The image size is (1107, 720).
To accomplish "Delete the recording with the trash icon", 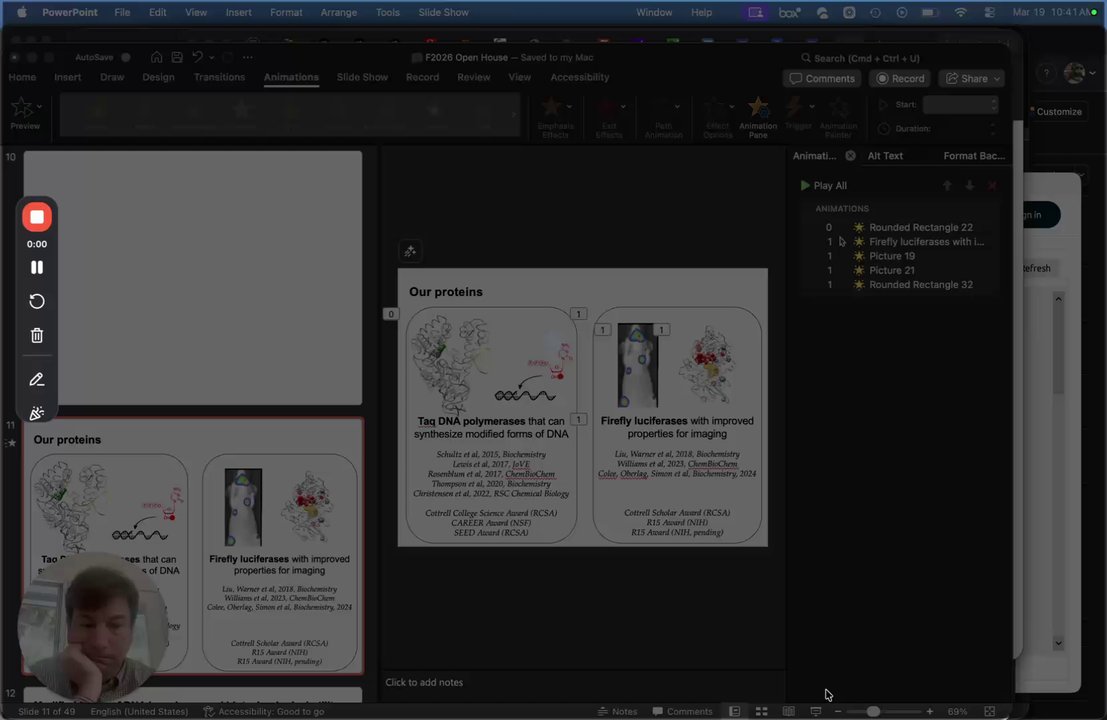I will click(37, 336).
